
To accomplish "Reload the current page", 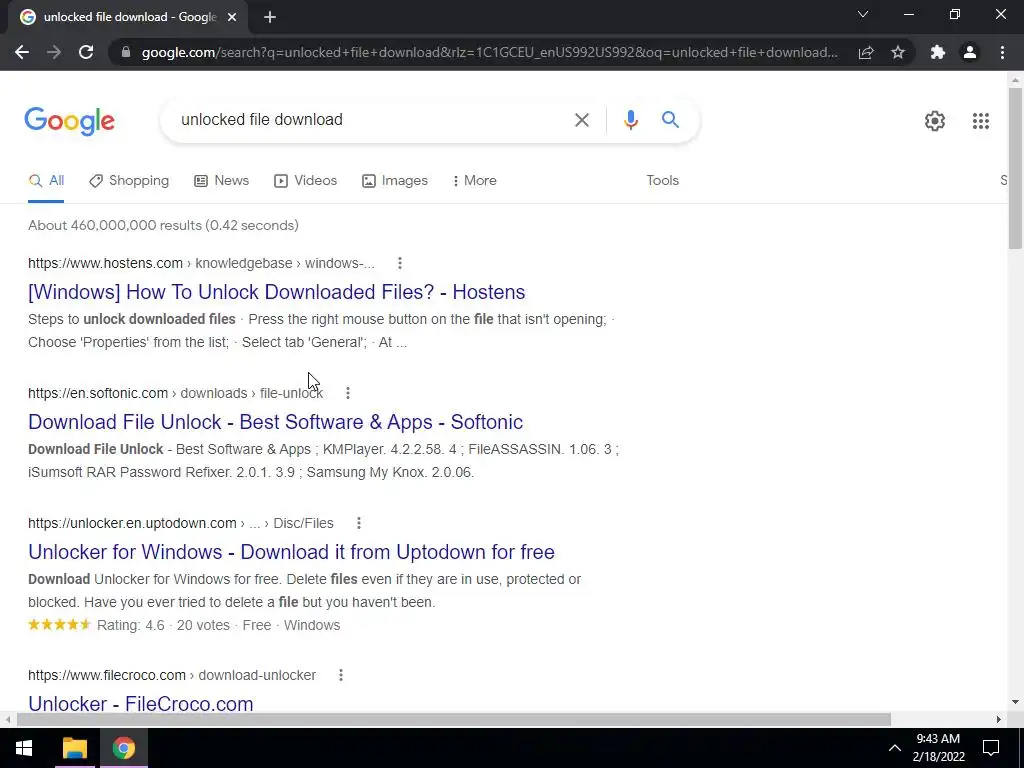I will pos(86,52).
